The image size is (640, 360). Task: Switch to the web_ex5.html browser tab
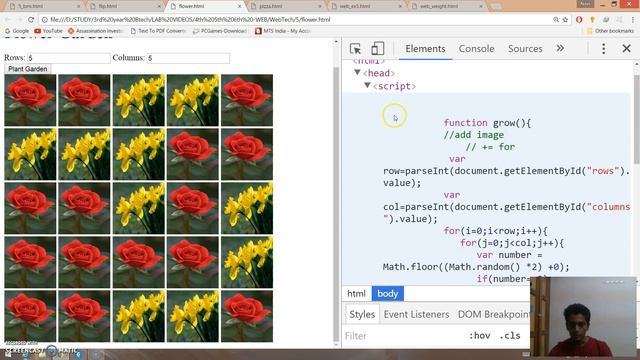[366, 6]
